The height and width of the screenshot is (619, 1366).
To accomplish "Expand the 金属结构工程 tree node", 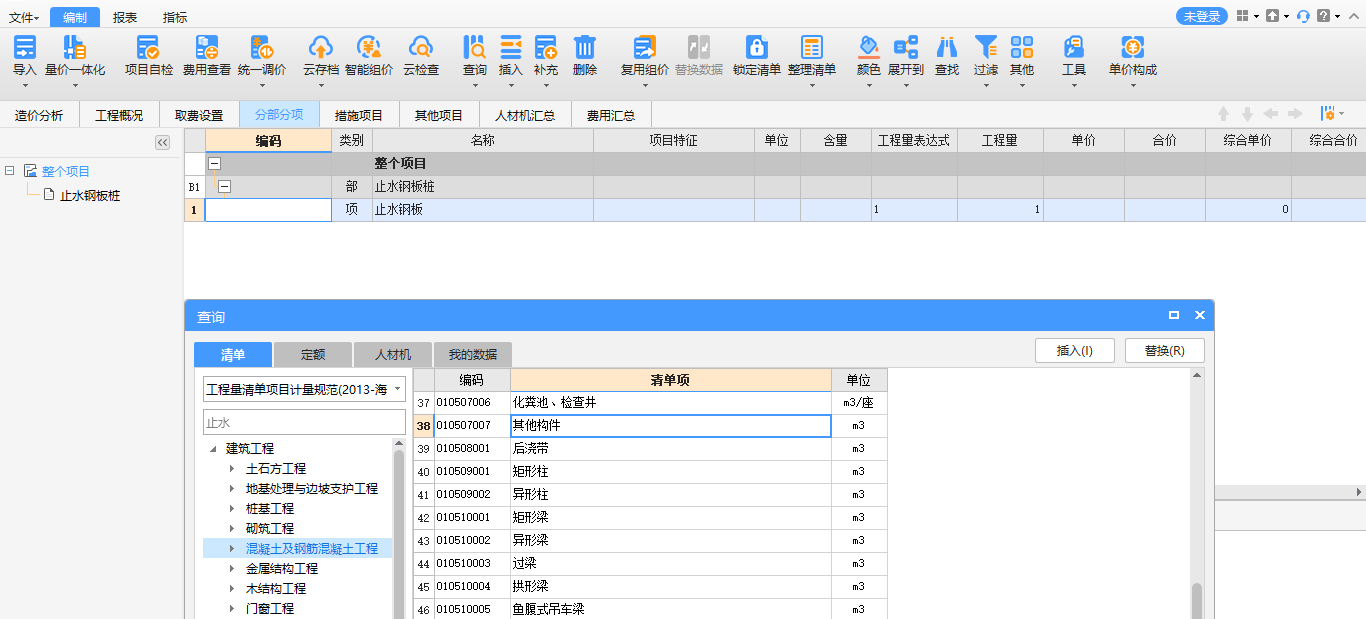I will pos(232,569).
